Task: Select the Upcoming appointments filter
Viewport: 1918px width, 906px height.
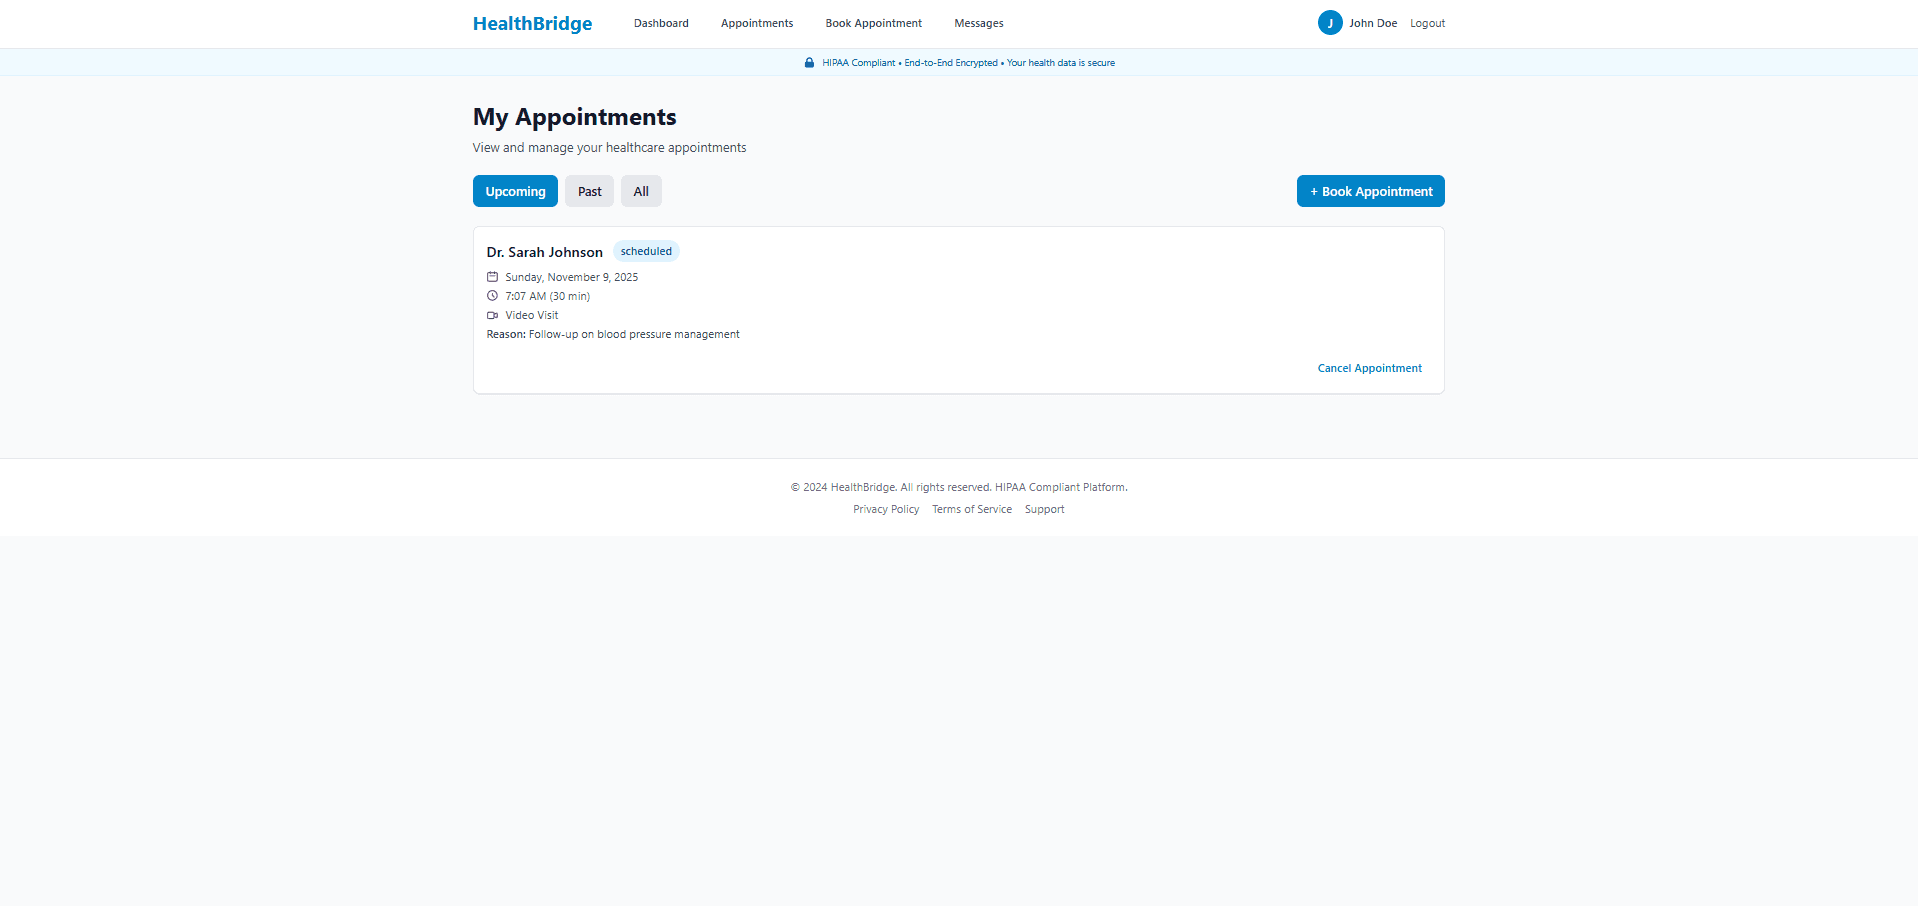Action: click(x=514, y=191)
